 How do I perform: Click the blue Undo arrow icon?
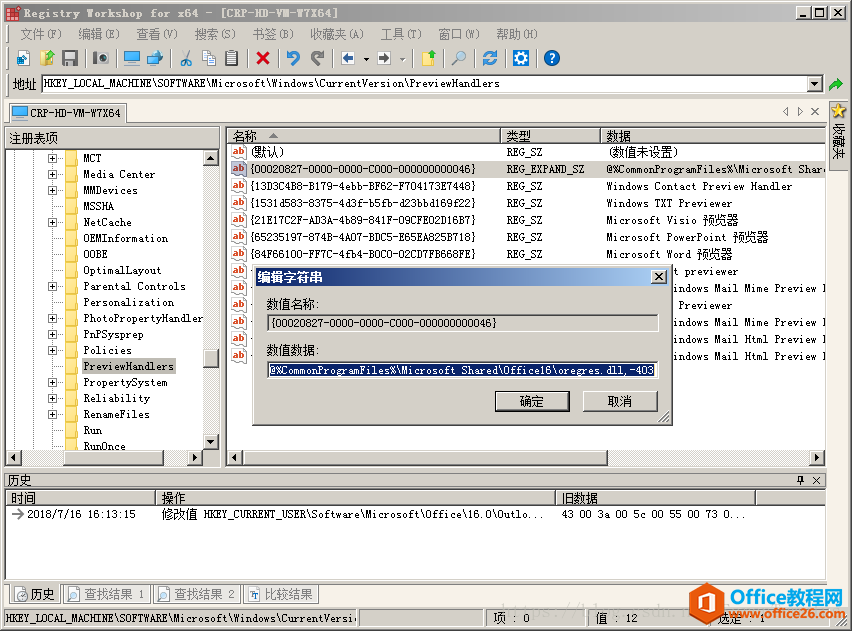point(293,58)
